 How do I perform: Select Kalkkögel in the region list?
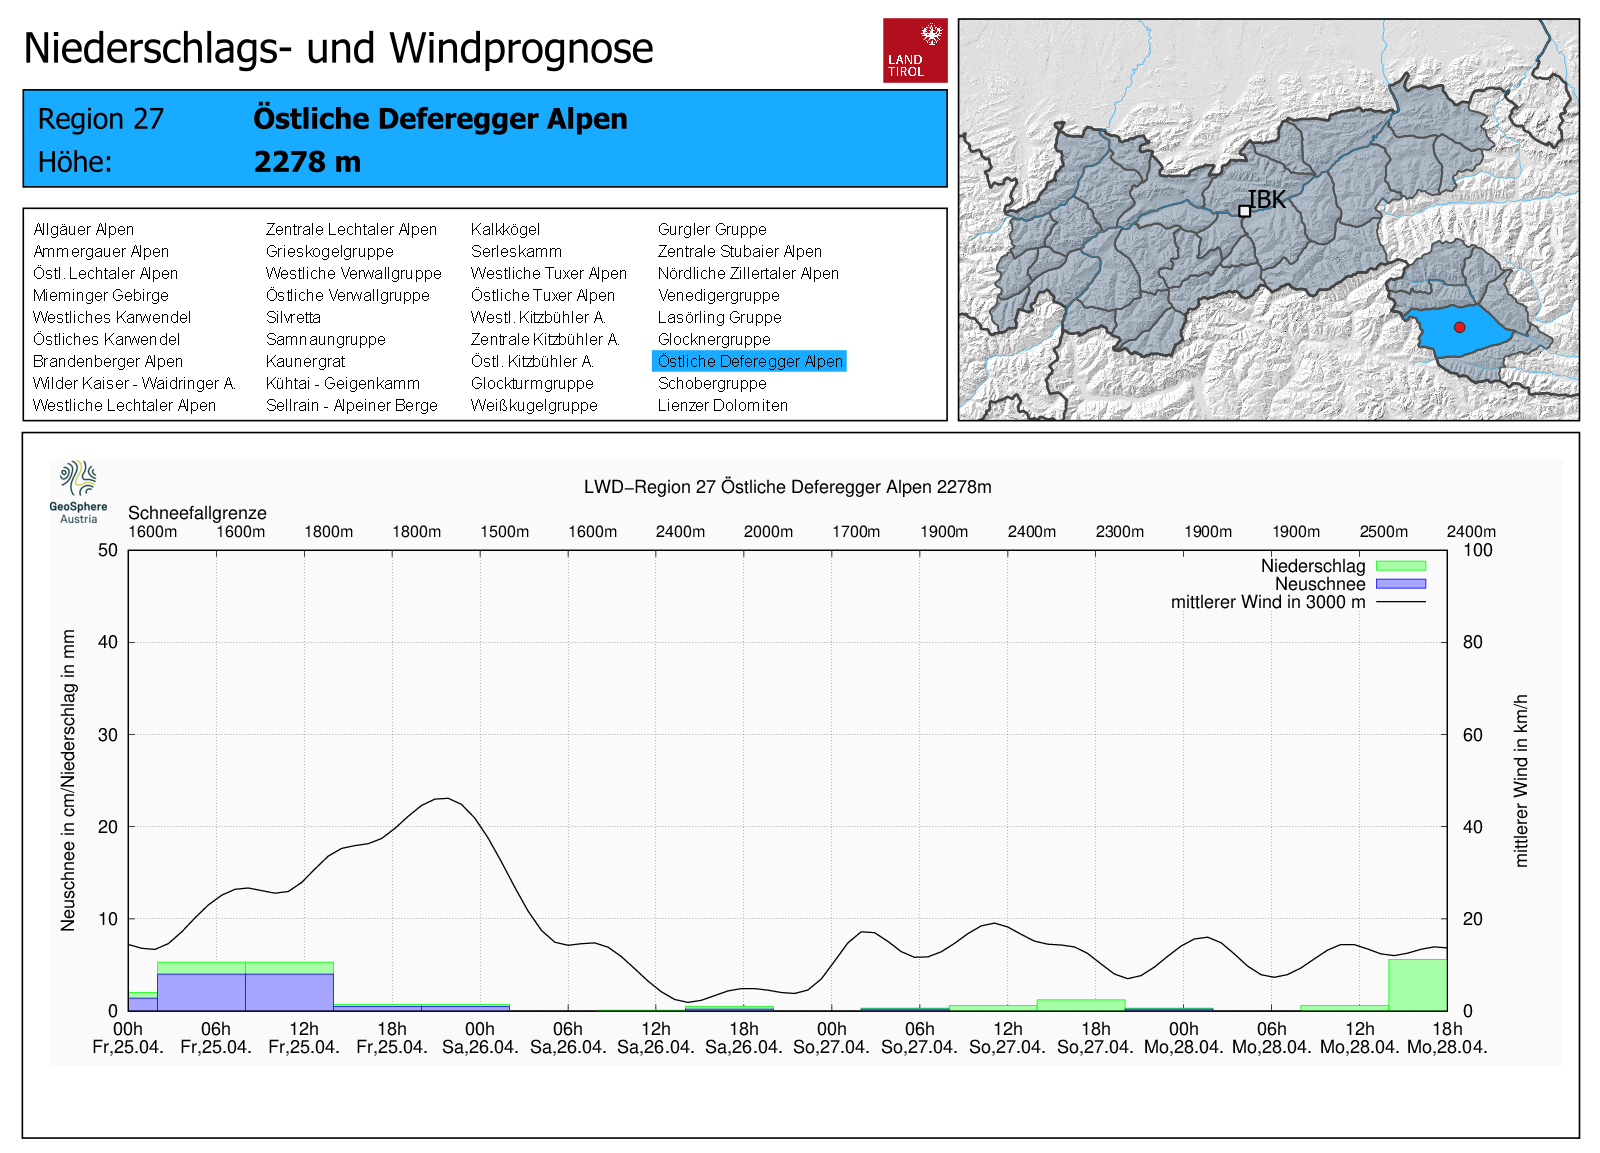pyautogui.click(x=505, y=230)
